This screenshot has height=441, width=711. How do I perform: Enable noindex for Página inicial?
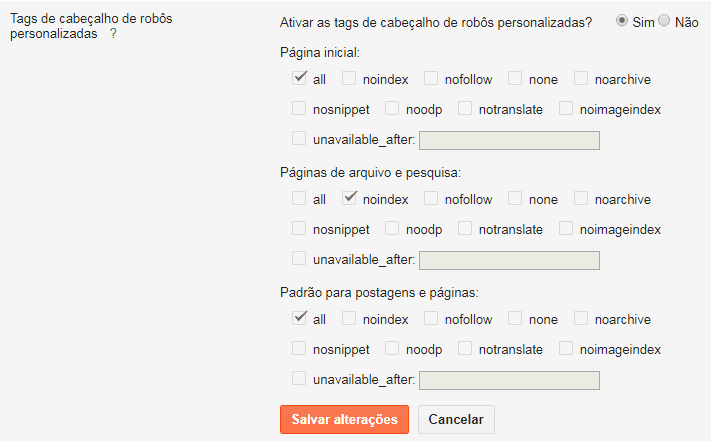point(349,78)
